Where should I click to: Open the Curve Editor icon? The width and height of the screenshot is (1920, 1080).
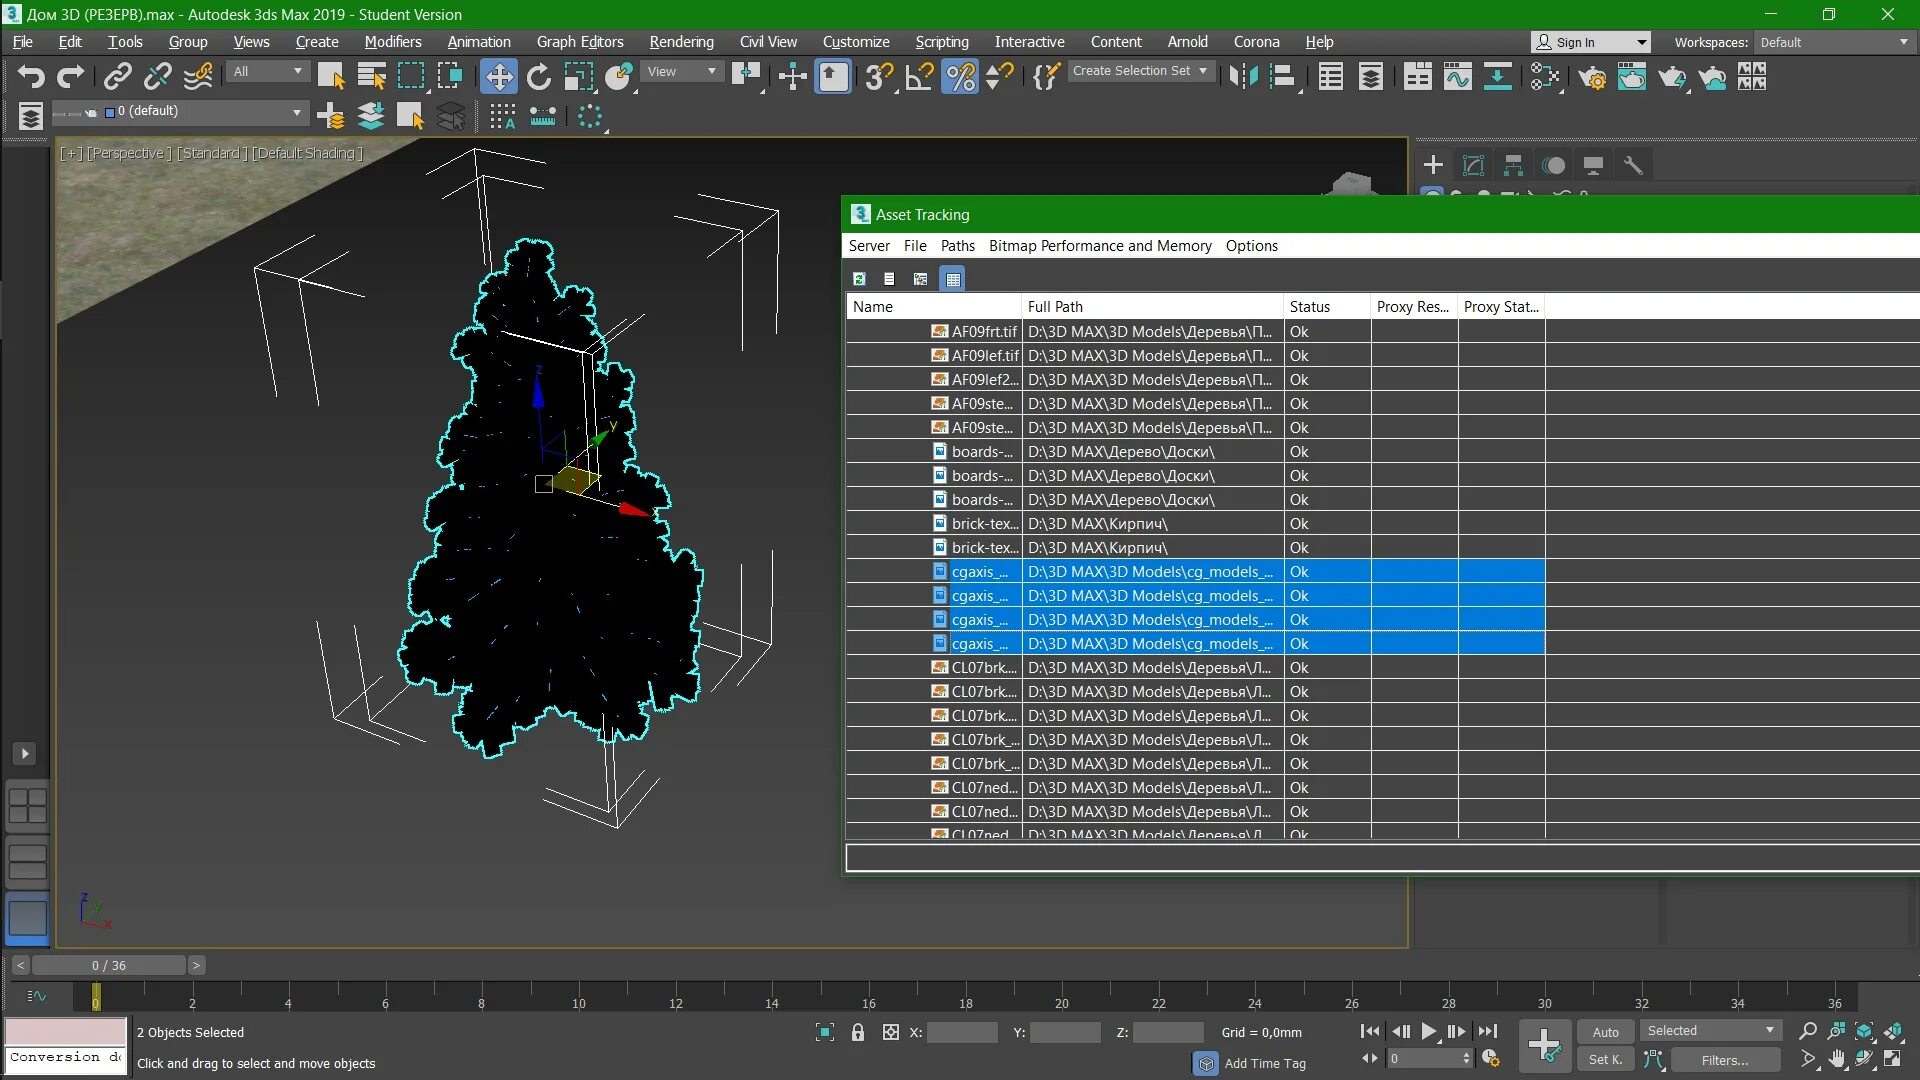(x=1457, y=77)
